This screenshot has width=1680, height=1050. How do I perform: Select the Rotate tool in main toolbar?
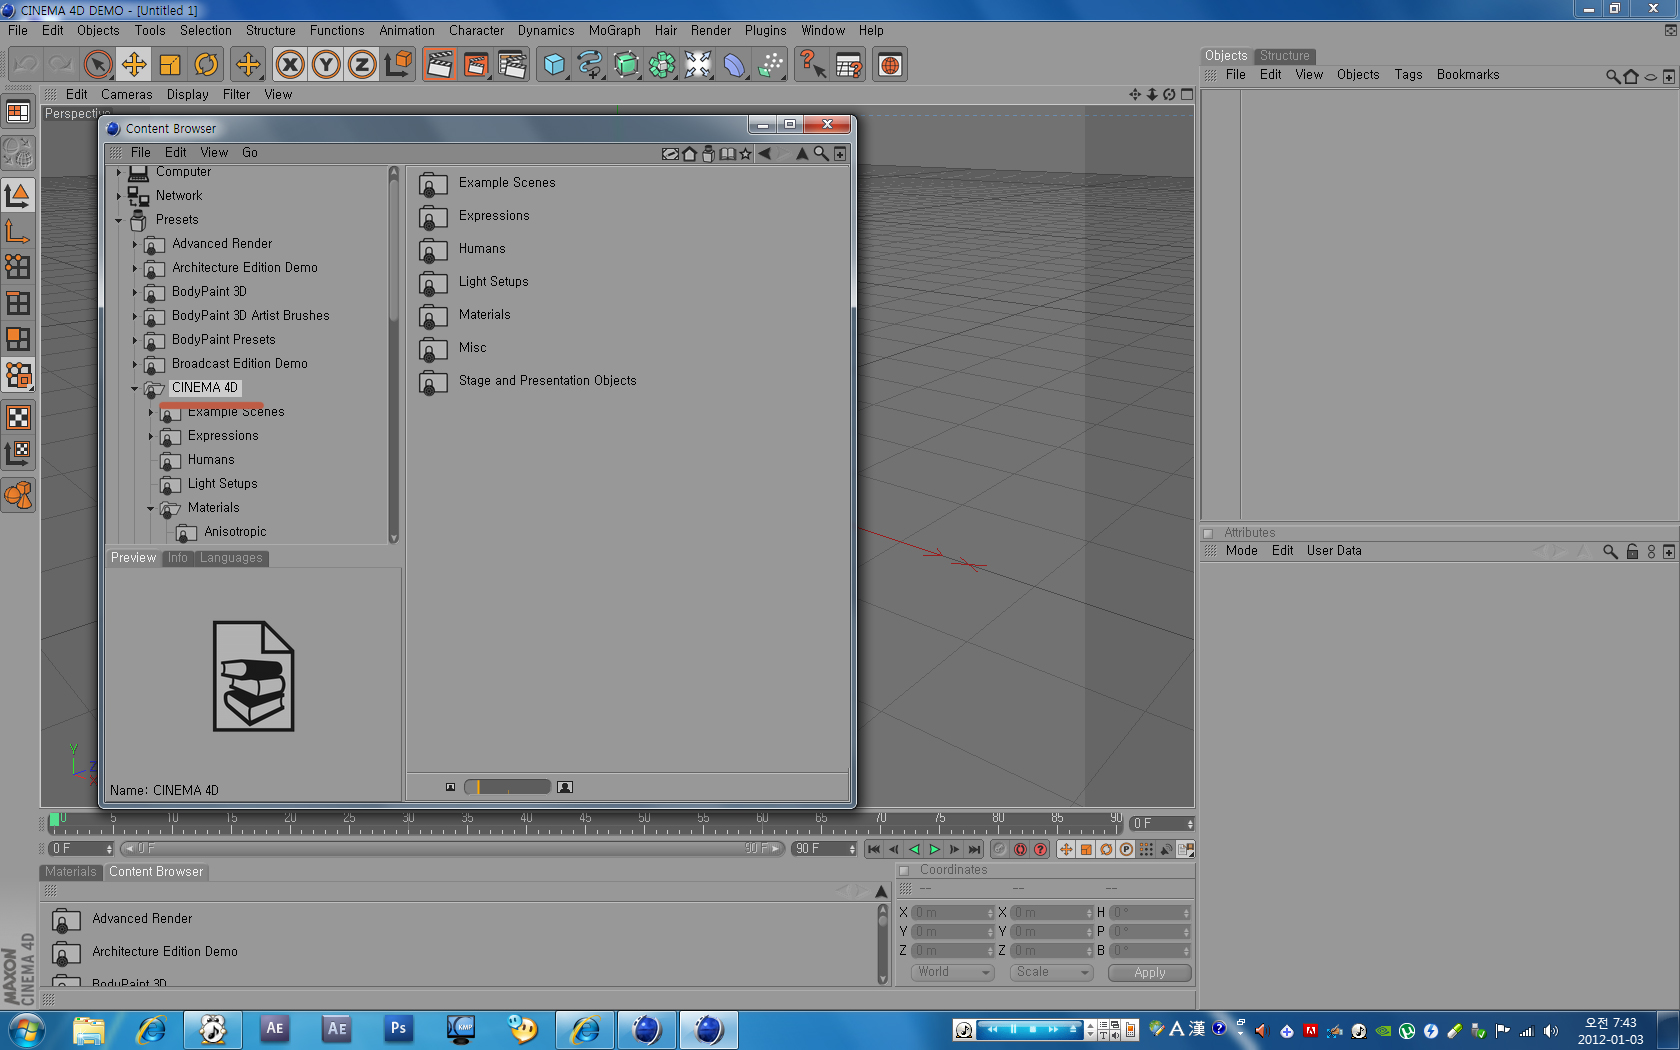tap(206, 65)
